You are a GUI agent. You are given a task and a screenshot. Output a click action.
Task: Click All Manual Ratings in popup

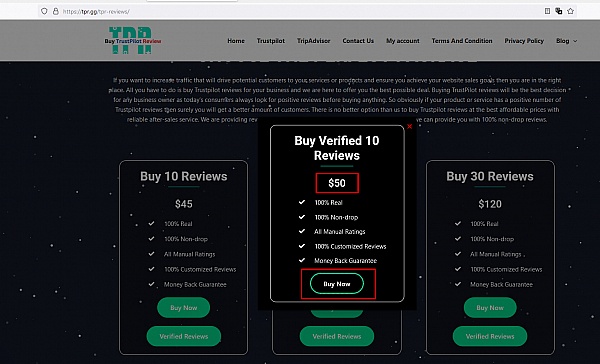pos(340,232)
